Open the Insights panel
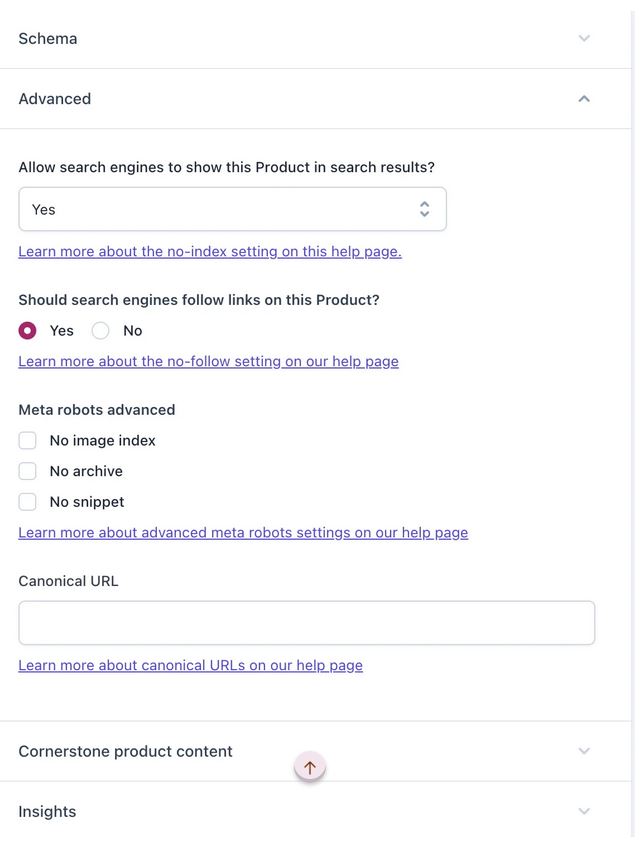The width and height of the screenshot is (644, 848). 315,811
